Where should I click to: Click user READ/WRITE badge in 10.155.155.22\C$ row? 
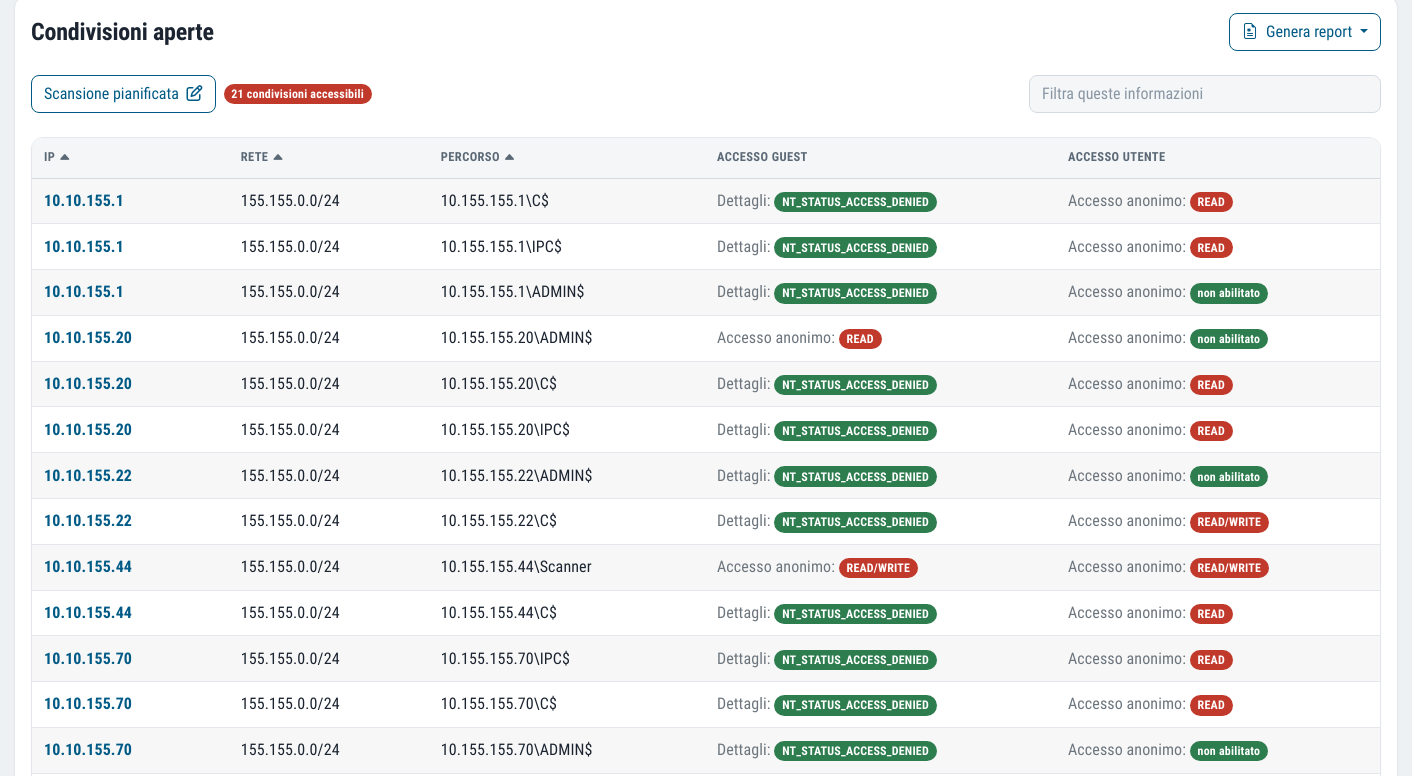pos(1229,522)
